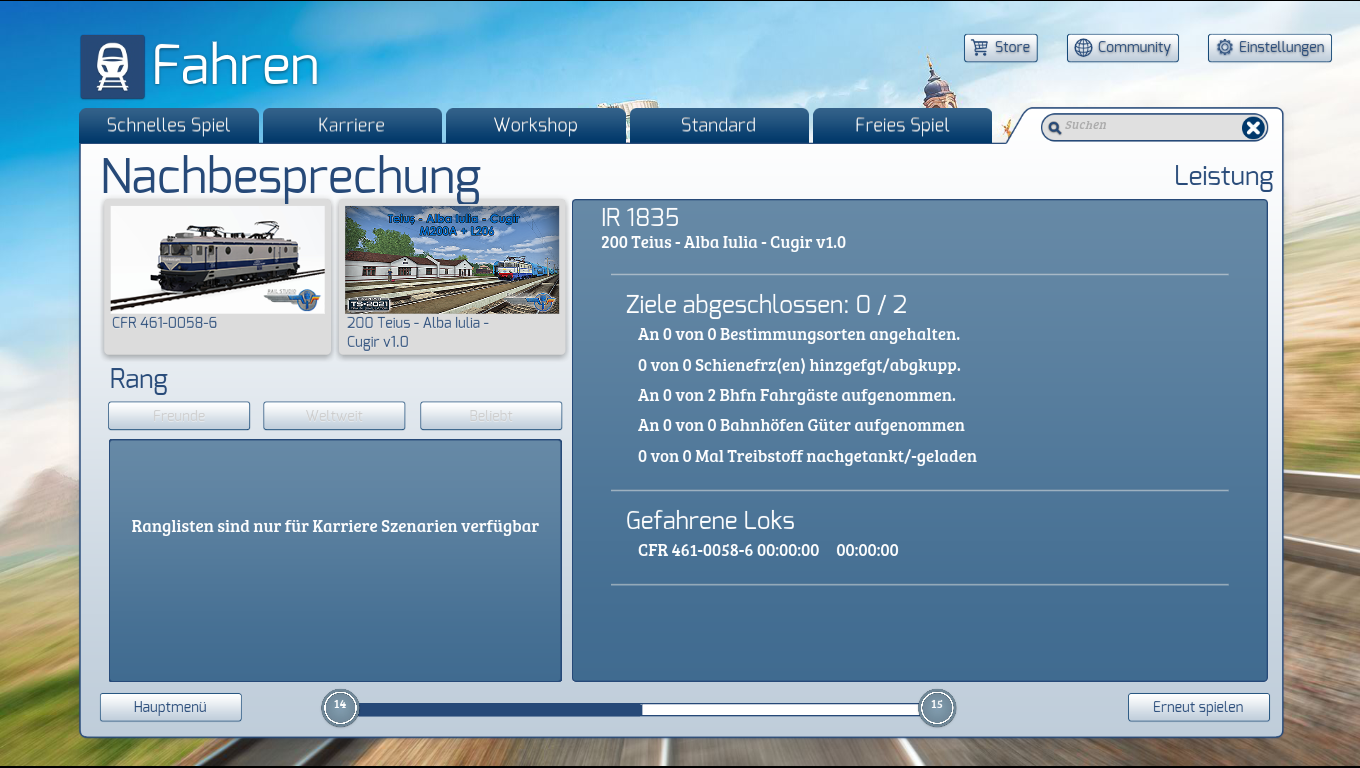Open the Community button
The image size is (1360, 768).
tap(1123, 48)
